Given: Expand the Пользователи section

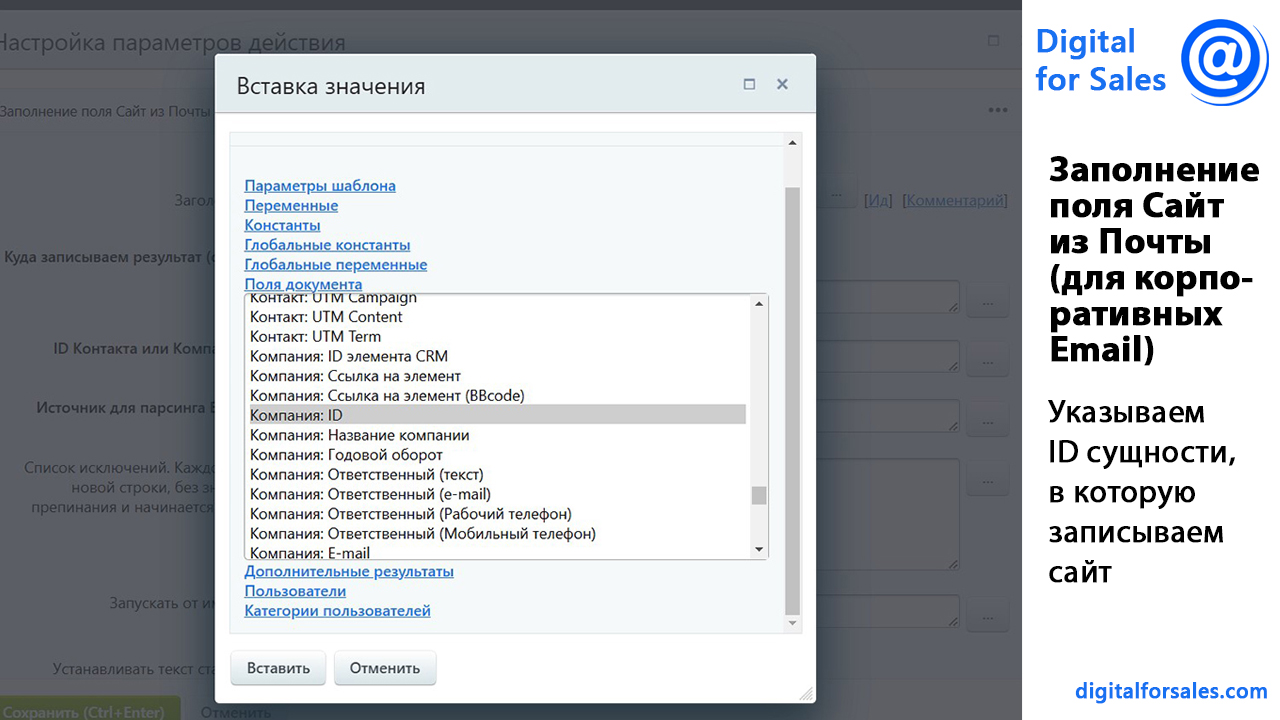Looking at the screenshot, I should coord(295,591).
